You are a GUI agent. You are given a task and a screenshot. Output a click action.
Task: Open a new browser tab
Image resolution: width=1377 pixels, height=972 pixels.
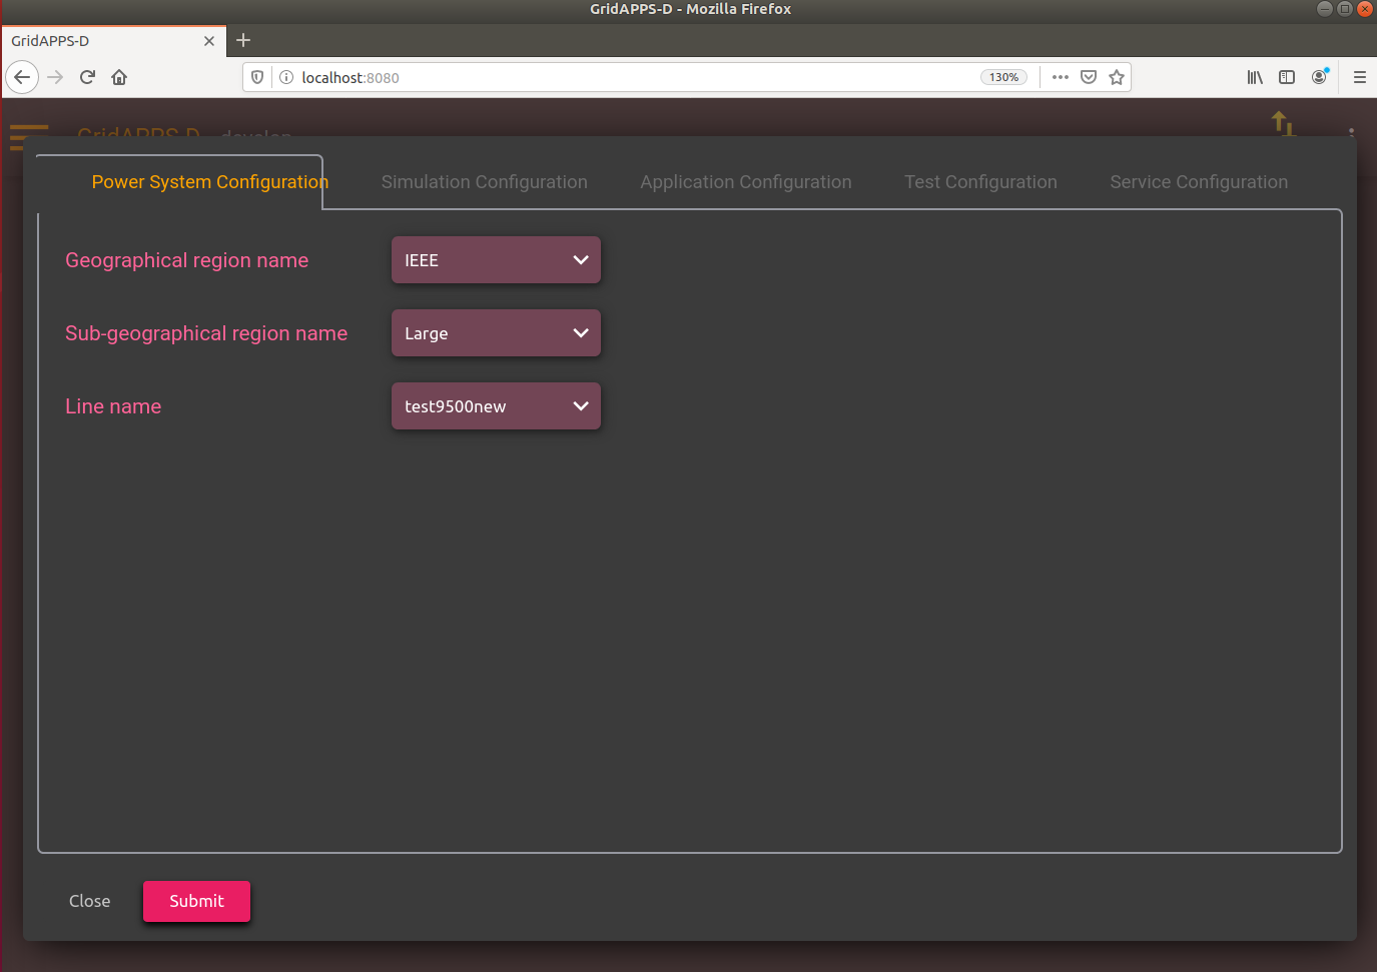point(243,41)
